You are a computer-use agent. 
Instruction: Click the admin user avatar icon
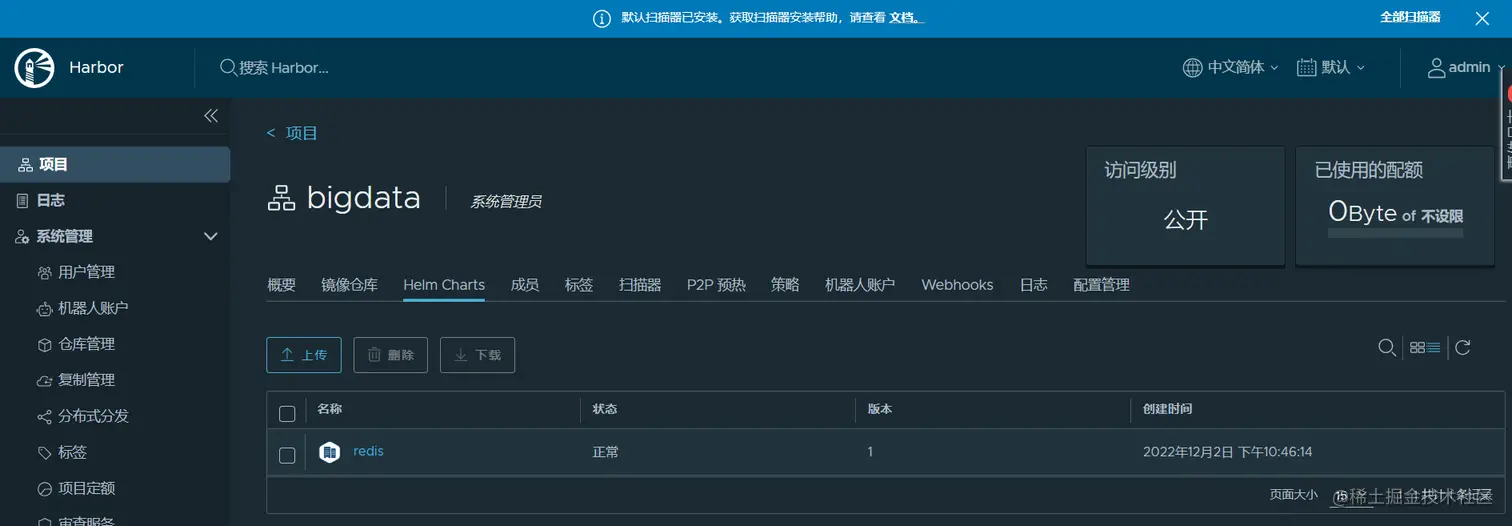pyautogui.click(x=1436, y=68)
